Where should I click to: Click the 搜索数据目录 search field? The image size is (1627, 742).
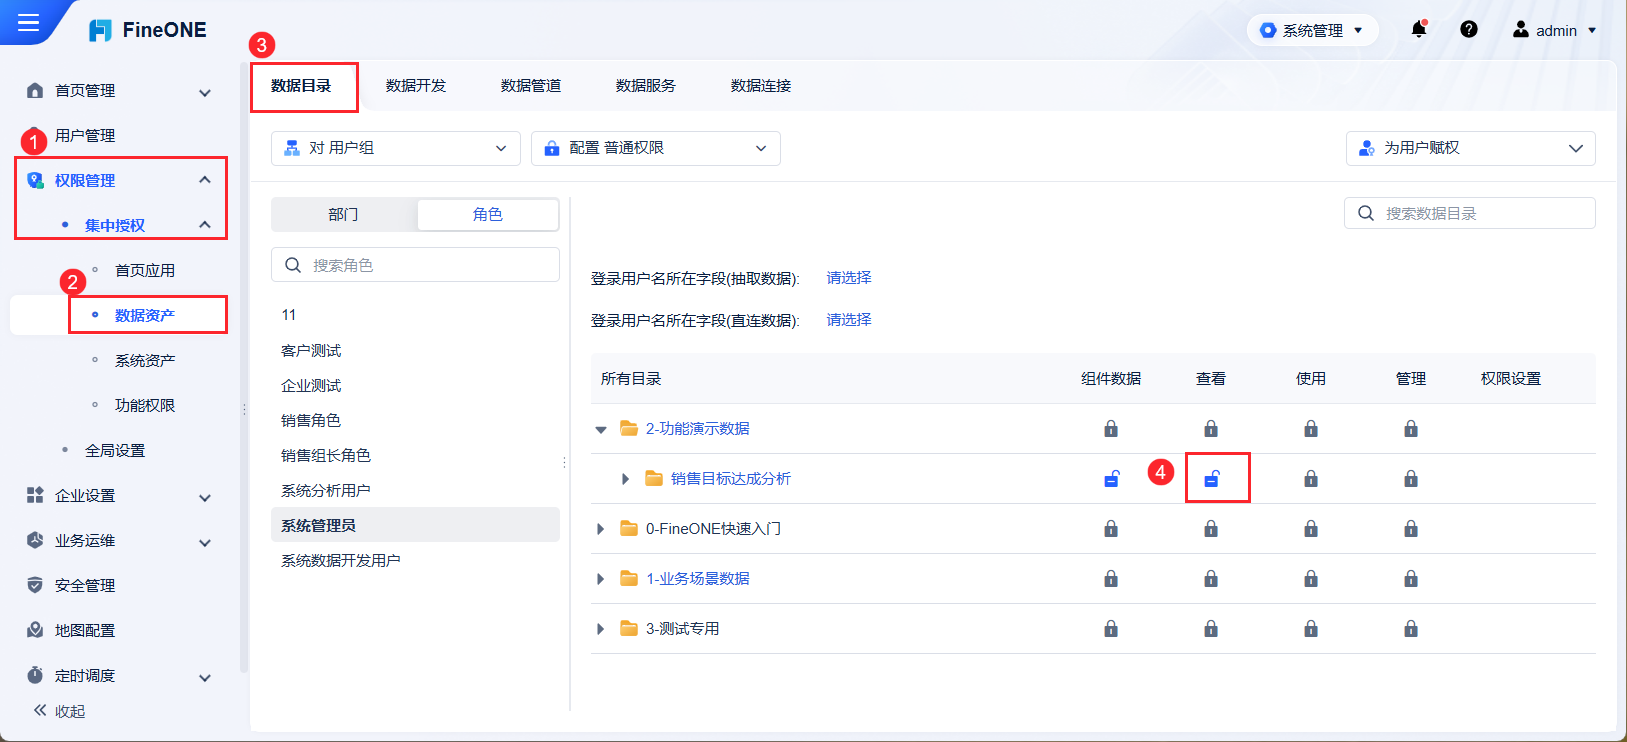[x=1480, y=213]
